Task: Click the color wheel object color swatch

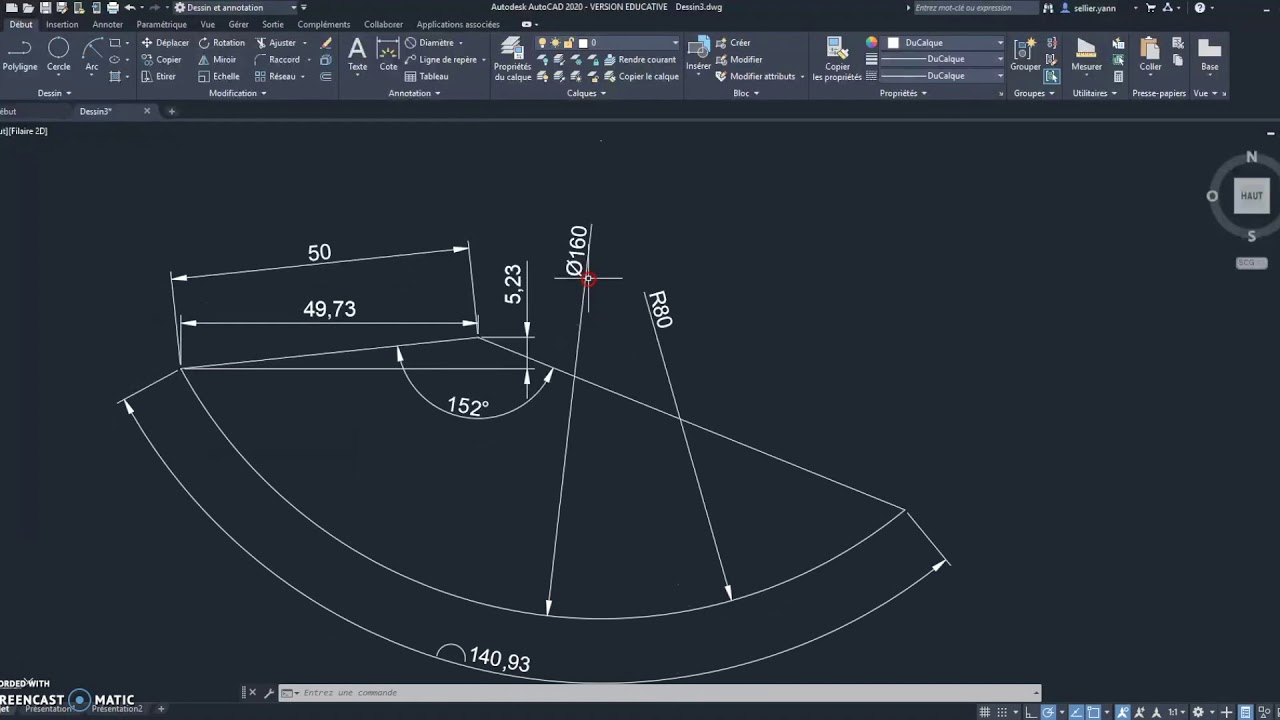Action: pyautogui.click(x=871, y=43)
